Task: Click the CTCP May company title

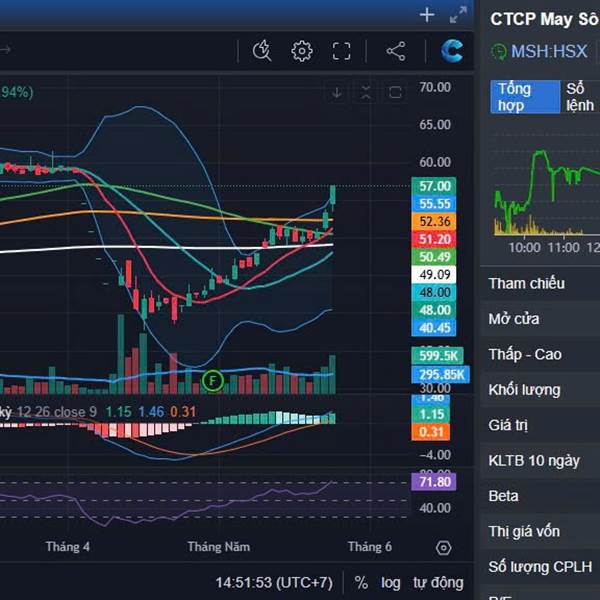Action: (545, 19)
